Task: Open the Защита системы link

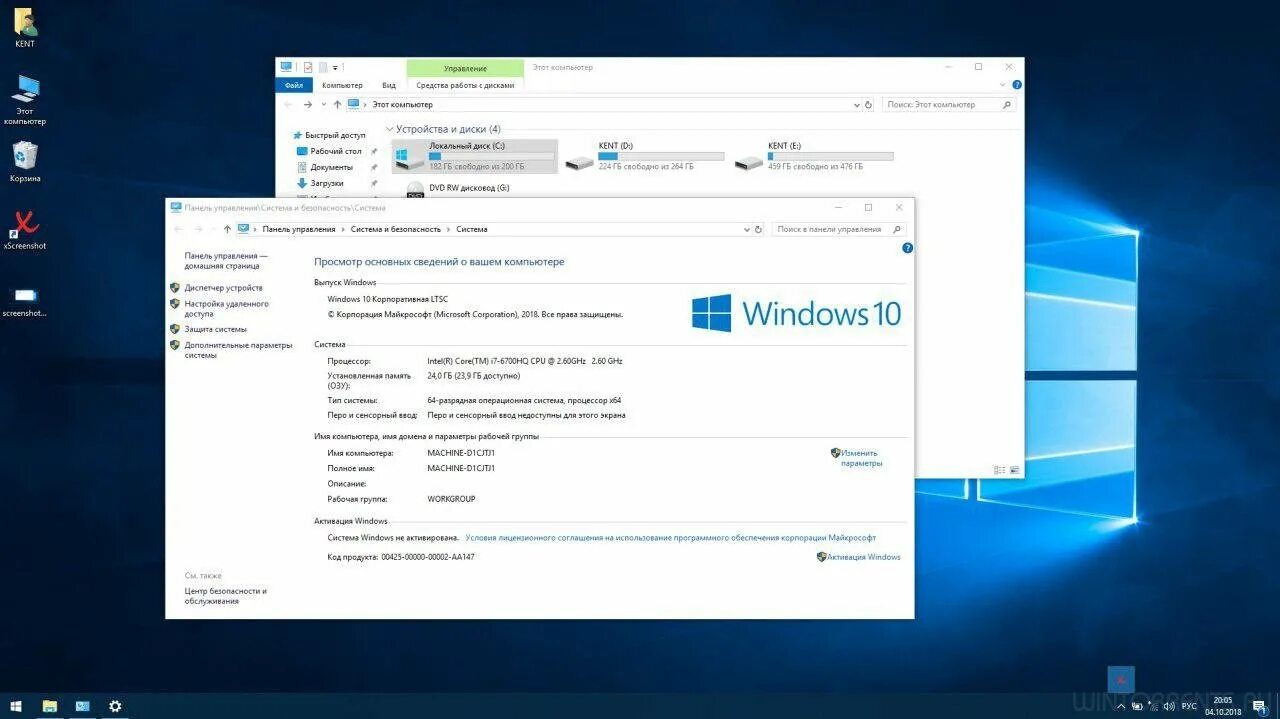Action: (215, 329)
